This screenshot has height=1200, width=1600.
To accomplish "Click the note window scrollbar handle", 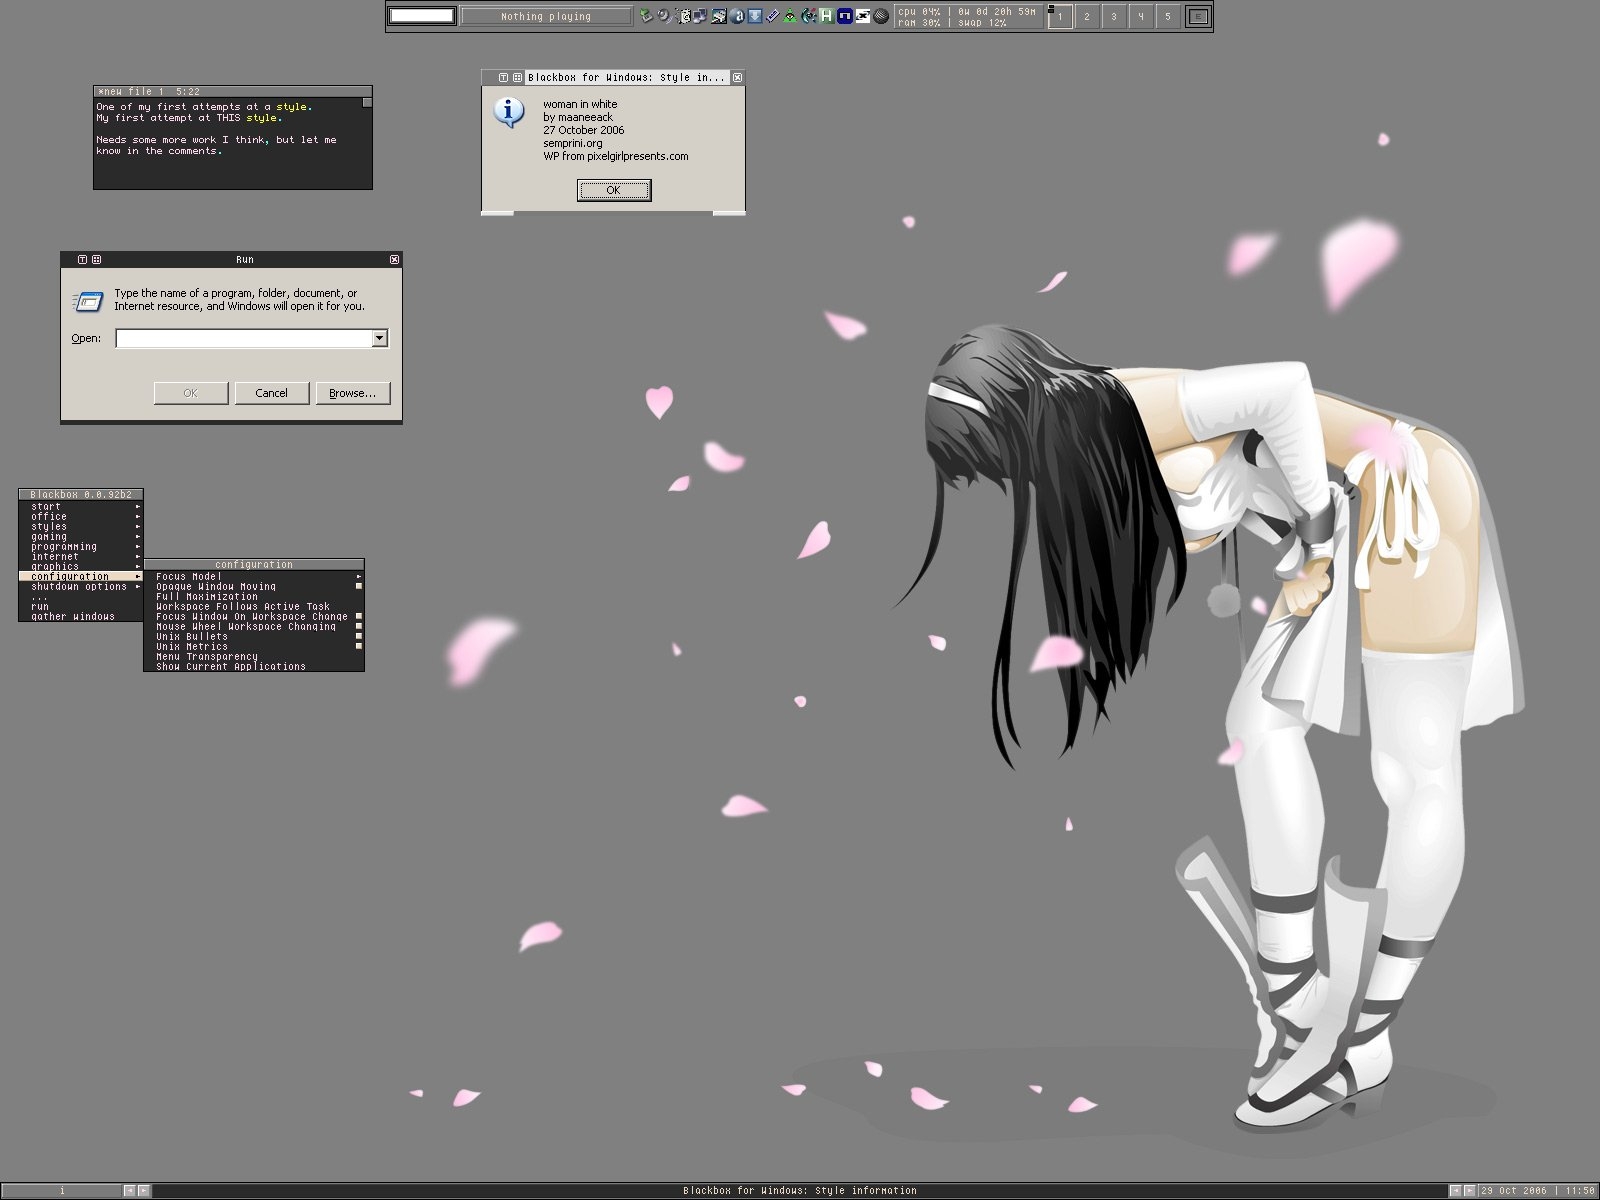I will (367, 102).
